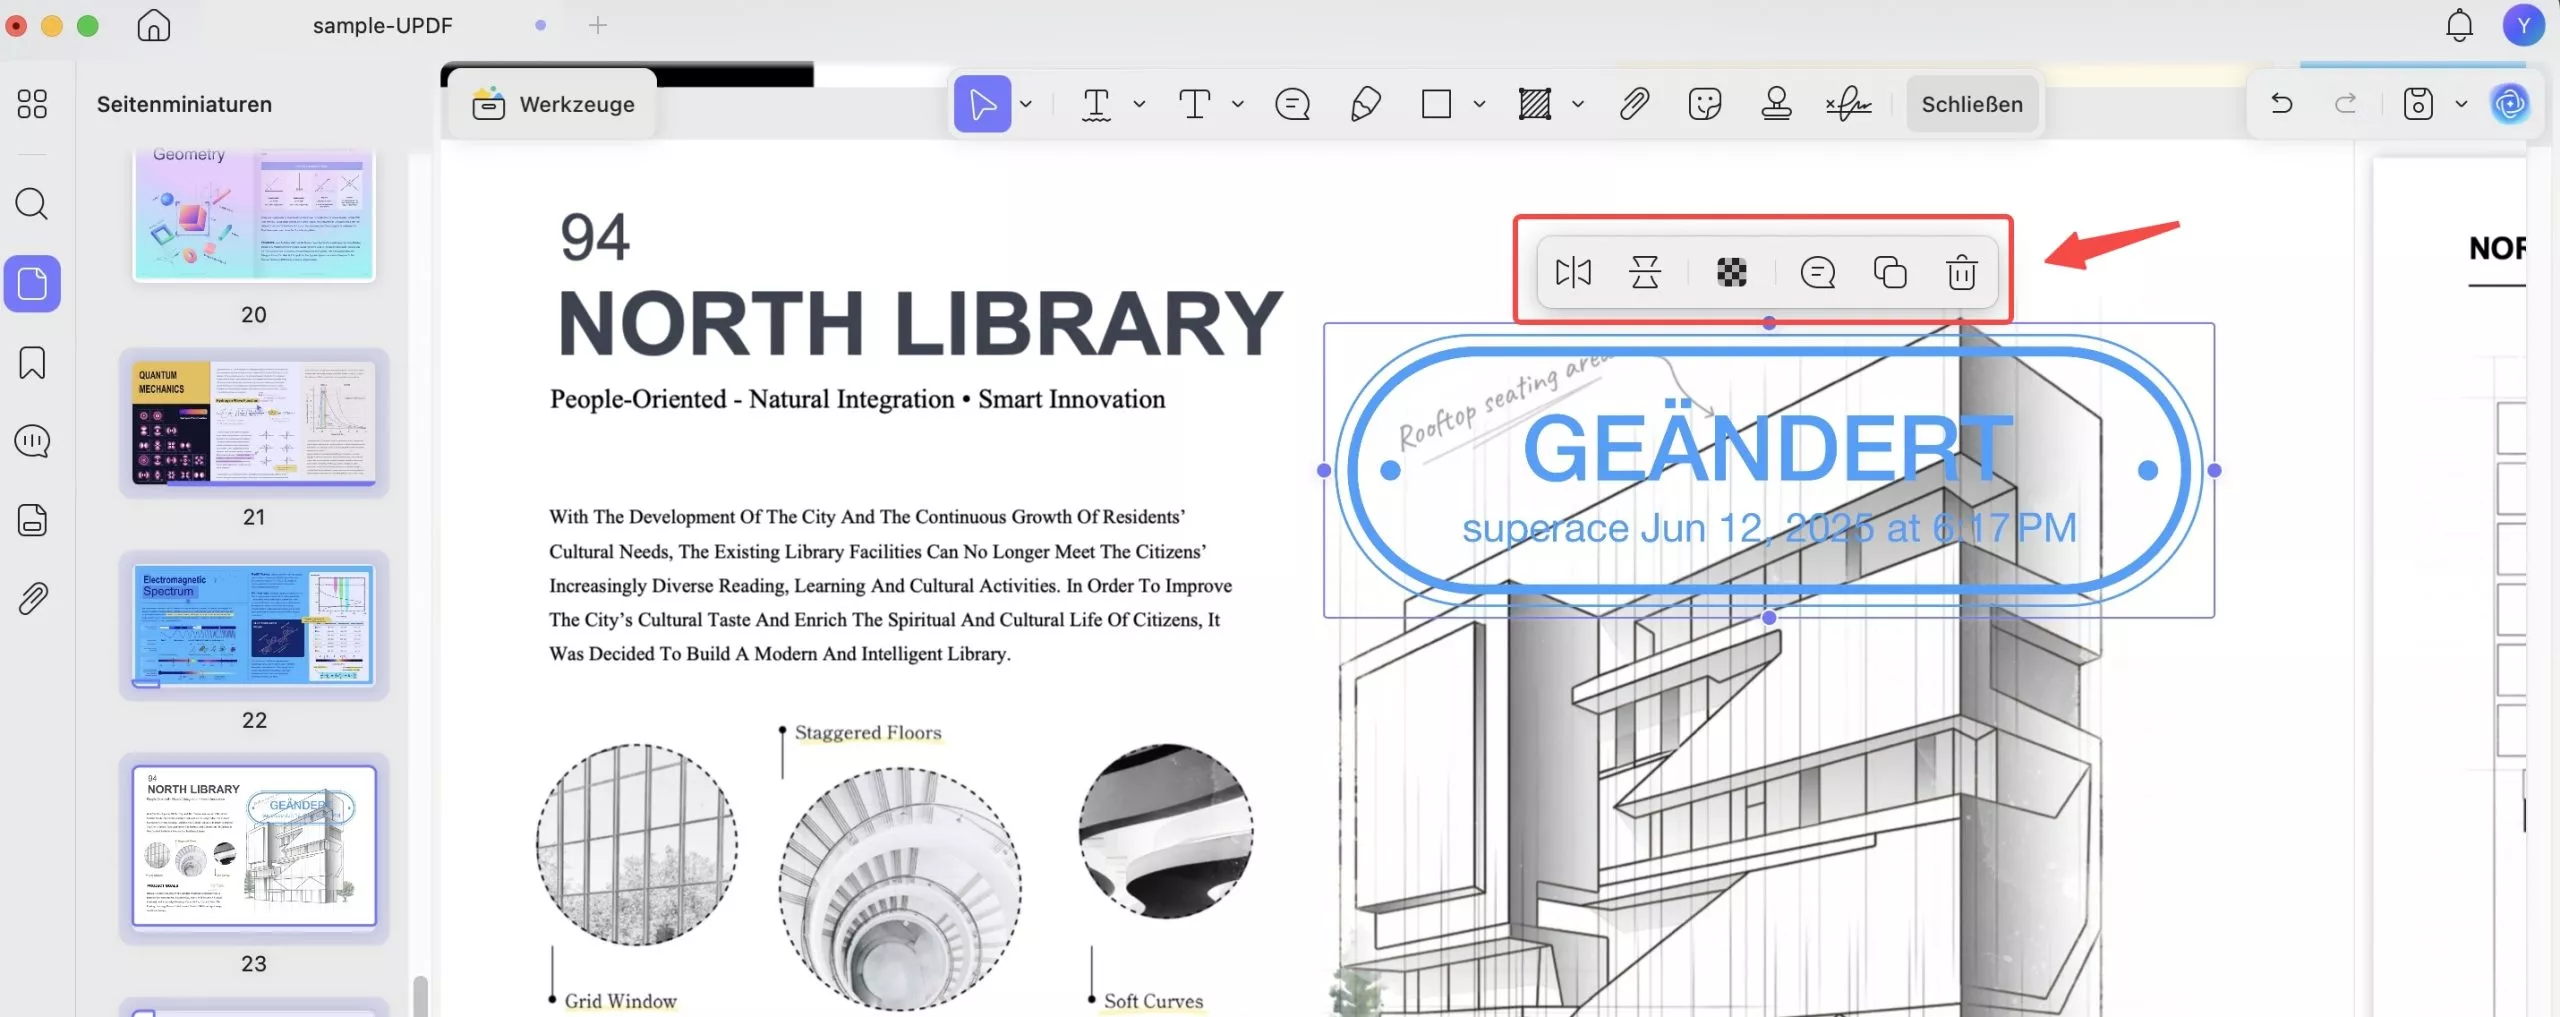
Task: Open page 22 Electromagnetic Spectrum thumbnail
Action: pyautogui.click(x=254, y=625)
